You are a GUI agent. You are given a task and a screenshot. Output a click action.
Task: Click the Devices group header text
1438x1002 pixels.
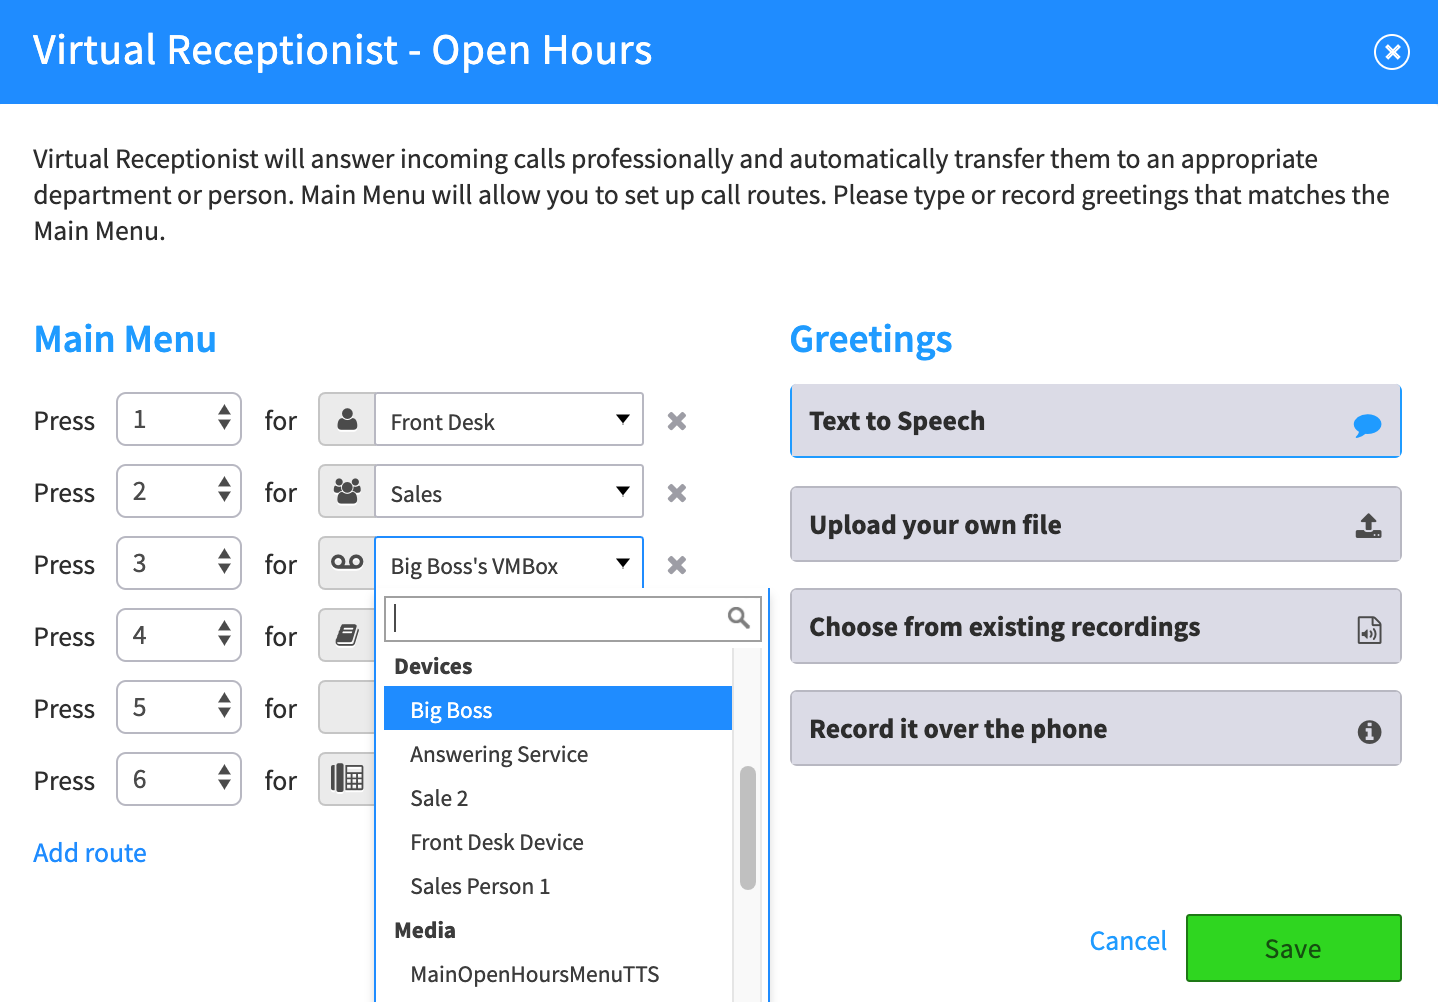click(x=433, y=666)
